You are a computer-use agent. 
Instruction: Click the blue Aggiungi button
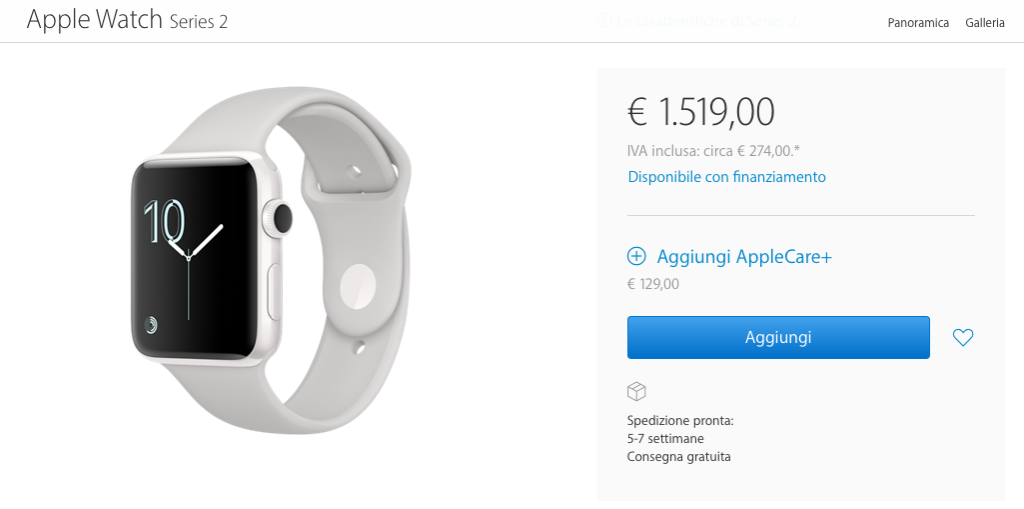(778, 337)
